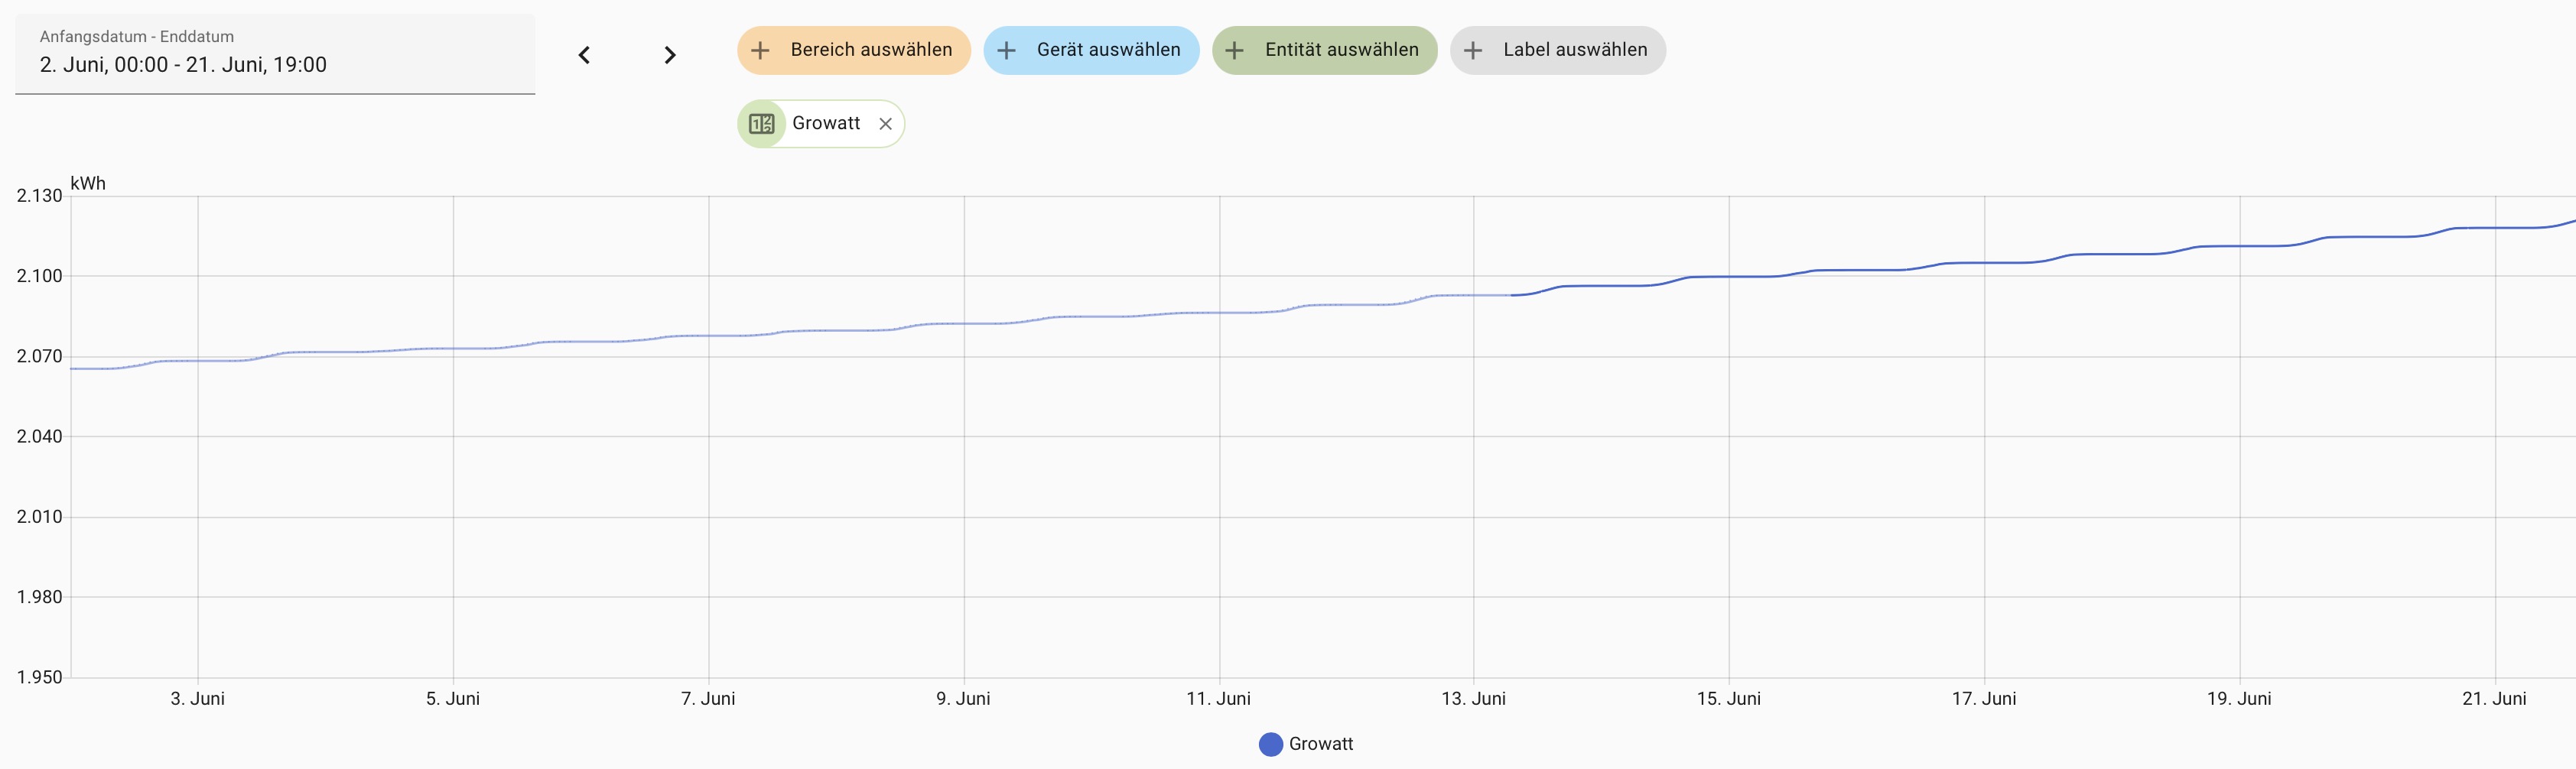
Task: Open Gerät auswählen device picker
Action: click(1108, 50)
